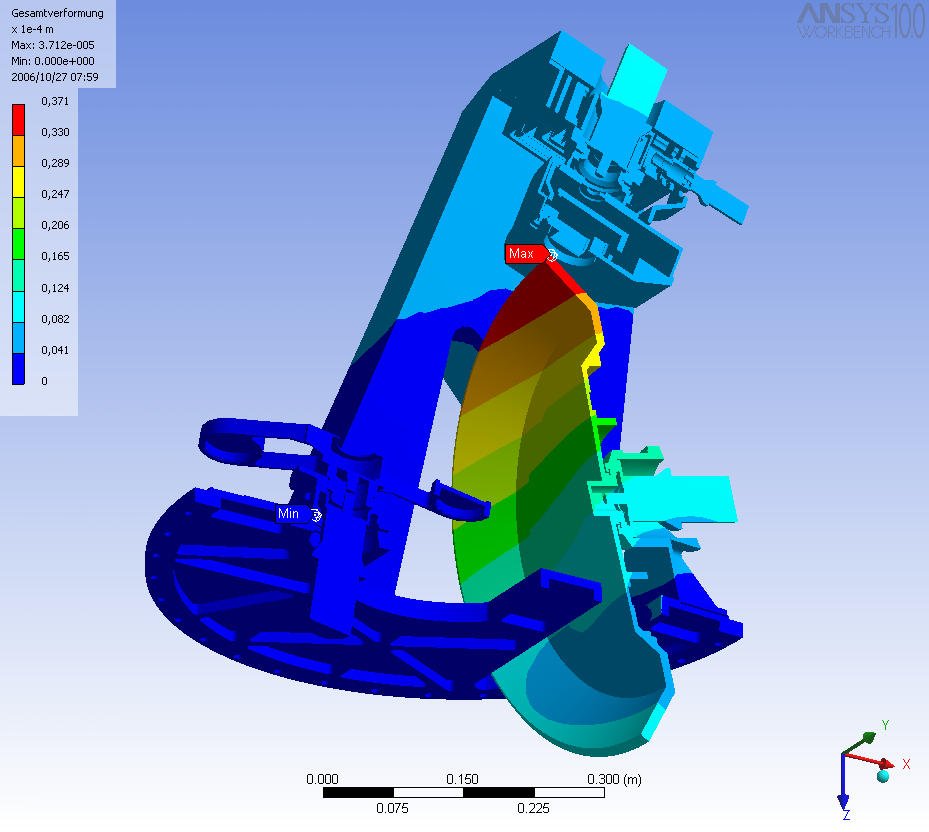Select the orange legend color band
Image resolution: width=929 pixels, height=832 pixels.
[x=20, y=147]
